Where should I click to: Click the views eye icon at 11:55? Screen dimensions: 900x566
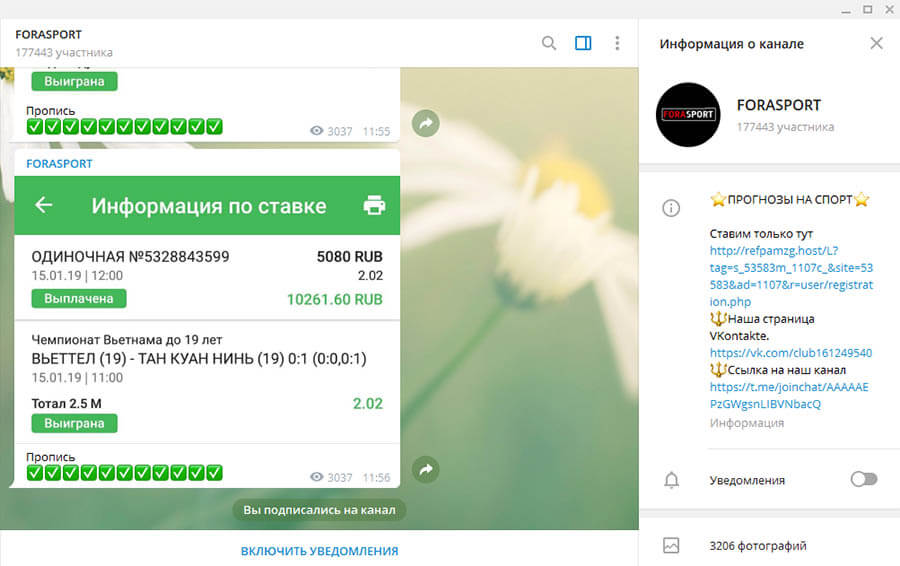click(x=316, y=130)
